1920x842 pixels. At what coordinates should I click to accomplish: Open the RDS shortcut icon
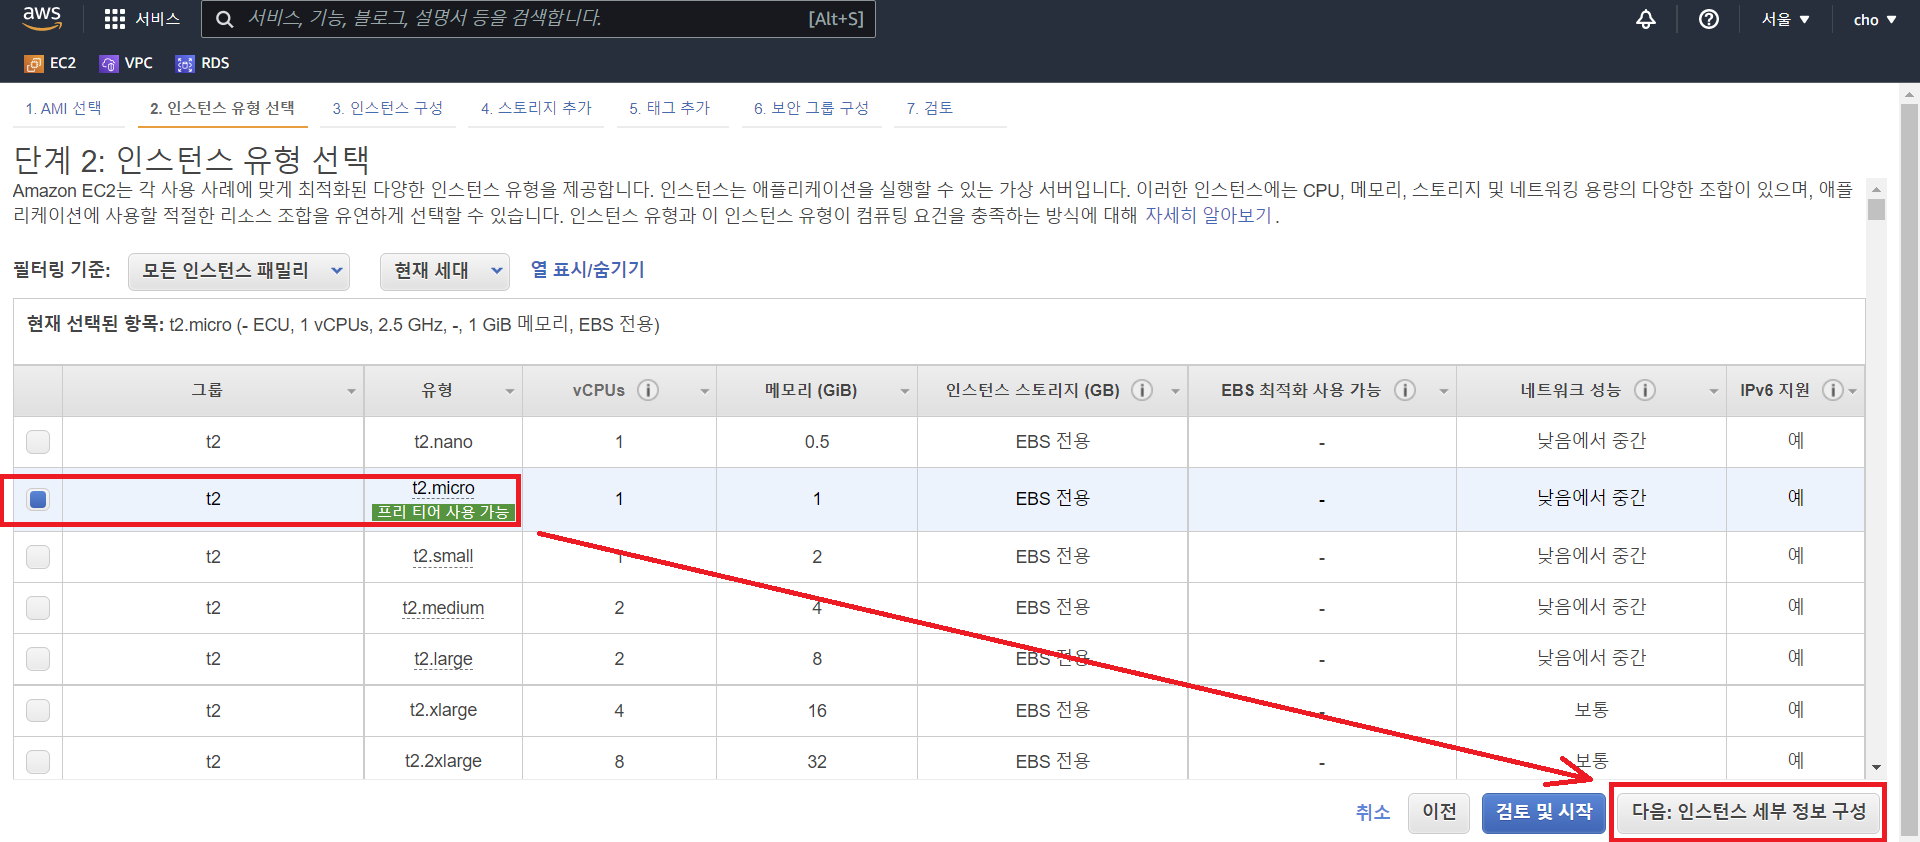click(185, 64)
